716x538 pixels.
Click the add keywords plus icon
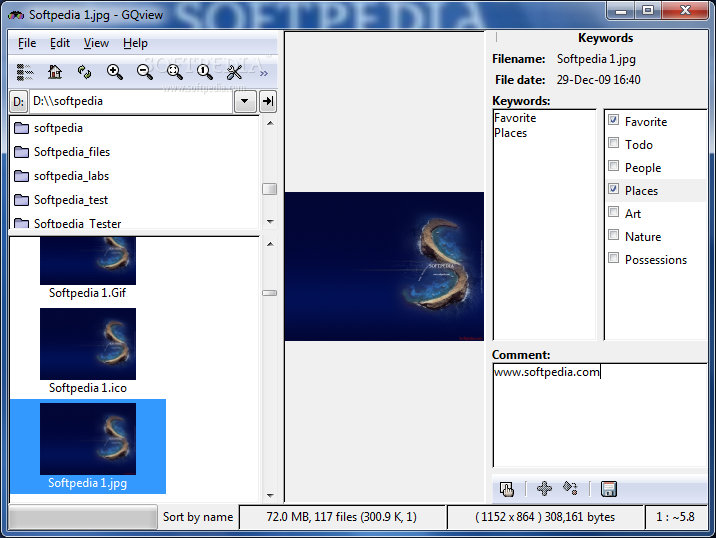click(x=544, y=489)
